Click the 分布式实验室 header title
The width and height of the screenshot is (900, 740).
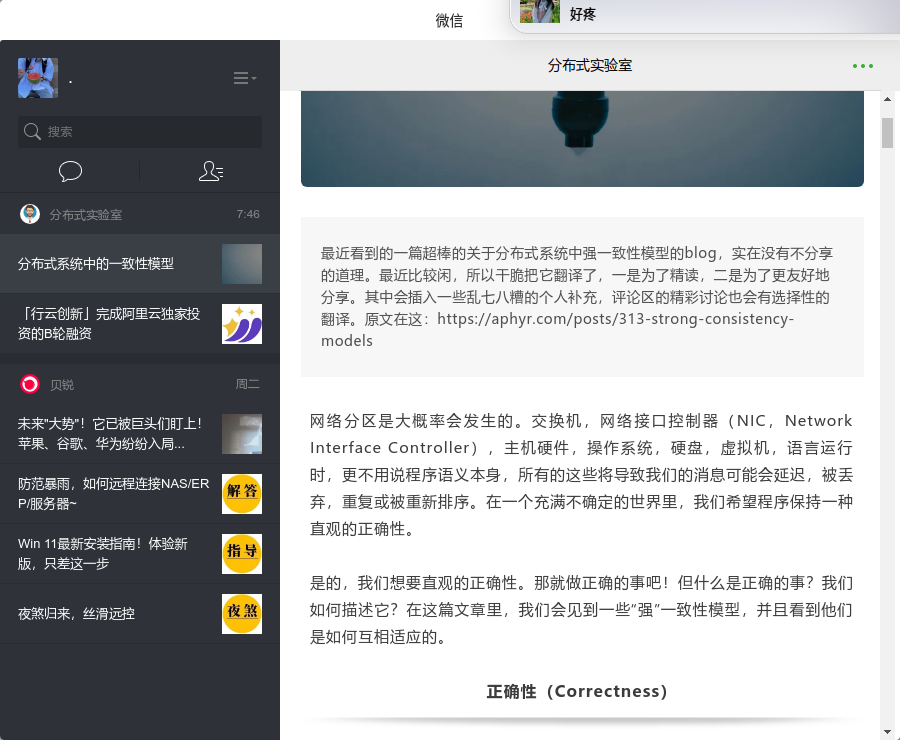(x=589, y=65)
